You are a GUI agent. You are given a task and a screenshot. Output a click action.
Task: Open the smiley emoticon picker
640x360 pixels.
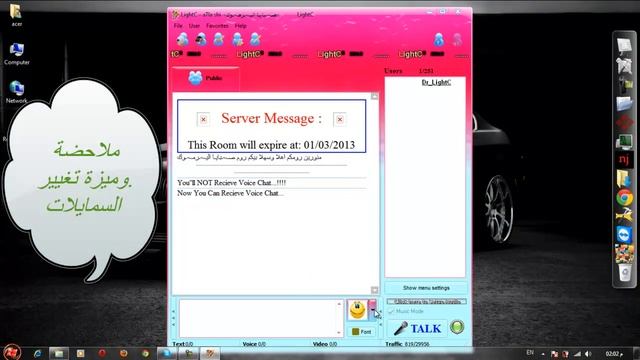[357, 310]
